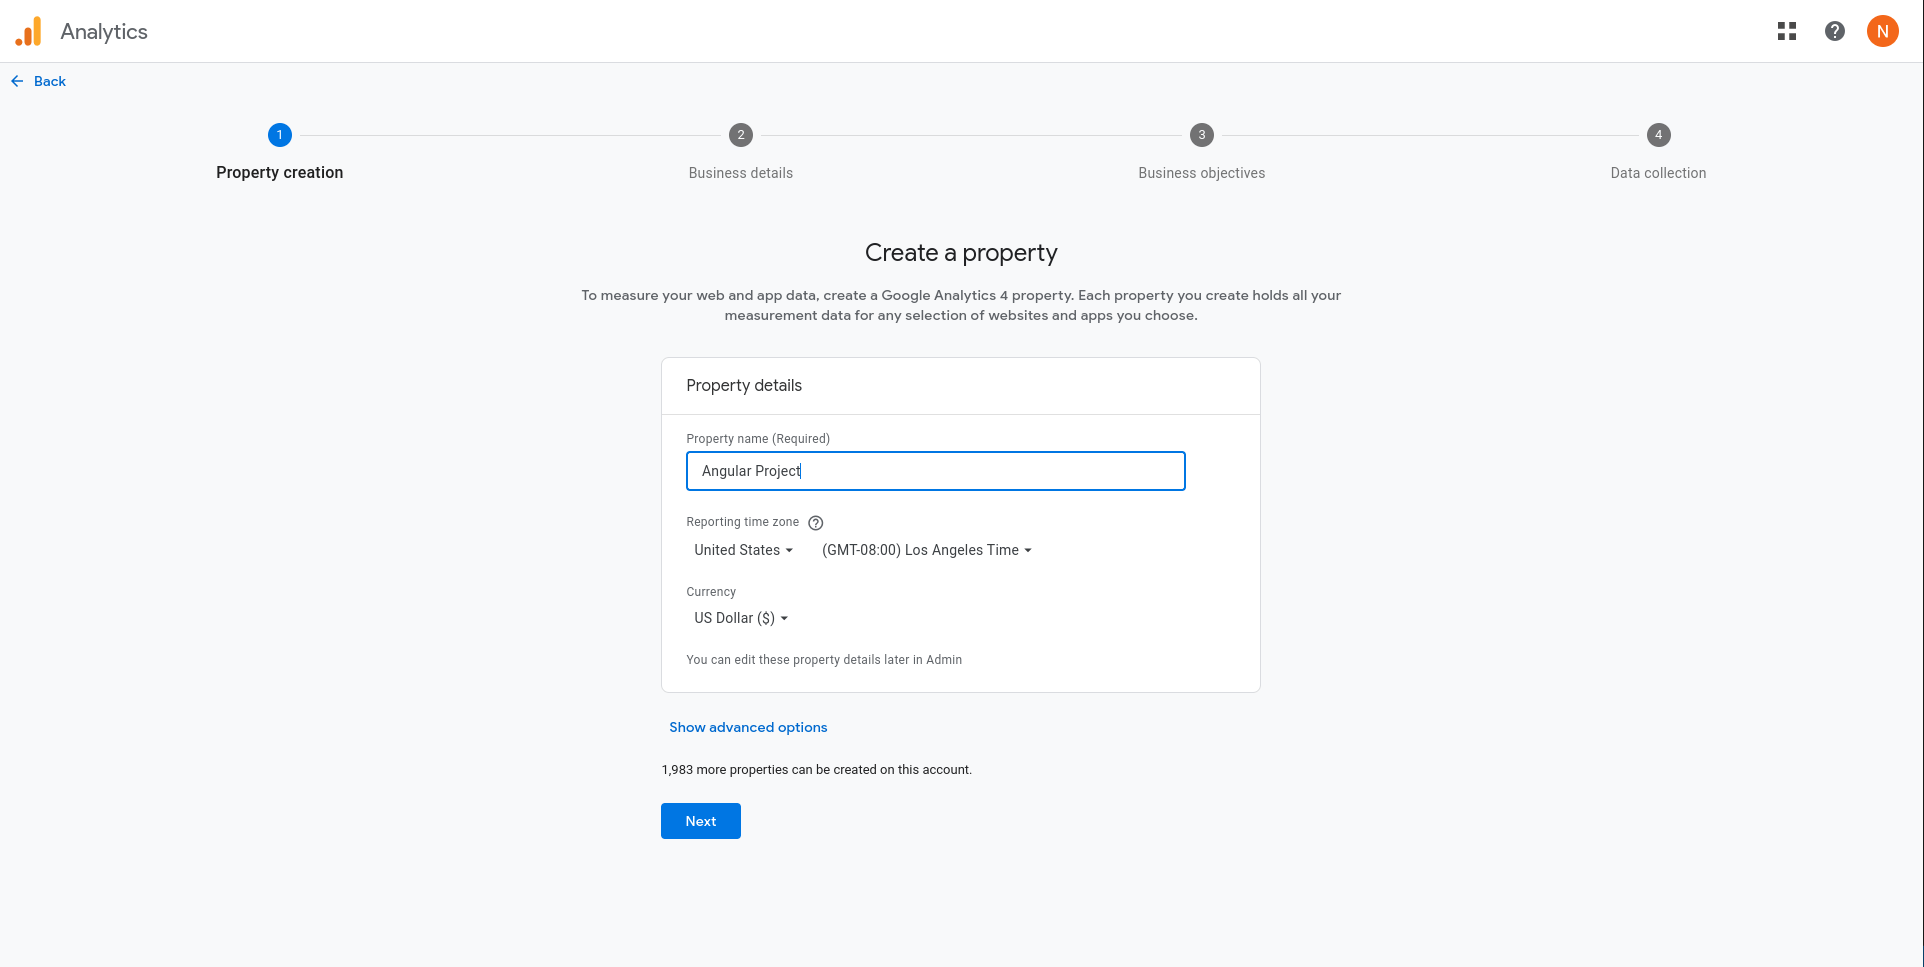Select step 1 Property creation circle
Viewport: 1924px width, 967px height.
(x=279, y=135)
